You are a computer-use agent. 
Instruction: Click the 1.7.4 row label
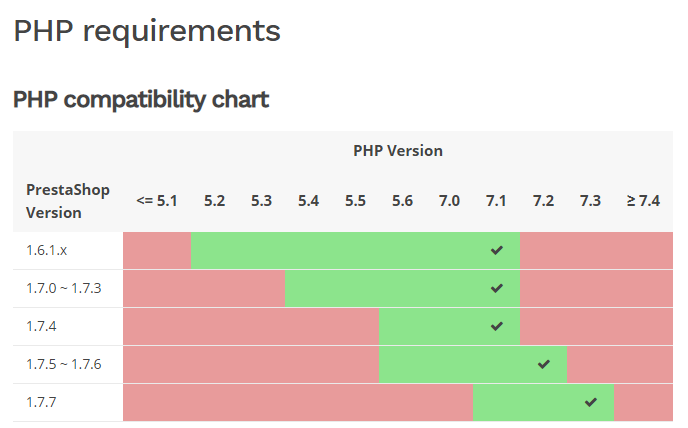tap(41, 326)
